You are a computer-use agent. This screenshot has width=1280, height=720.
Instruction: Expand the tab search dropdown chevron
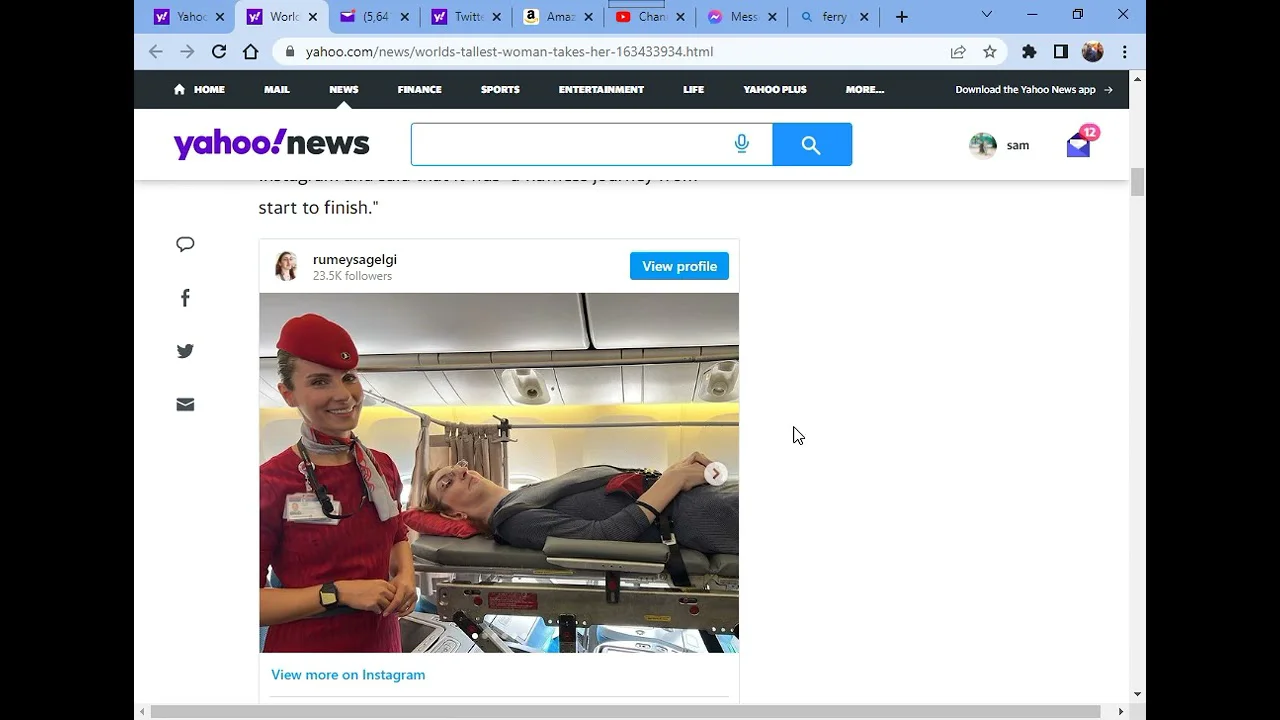987,15
